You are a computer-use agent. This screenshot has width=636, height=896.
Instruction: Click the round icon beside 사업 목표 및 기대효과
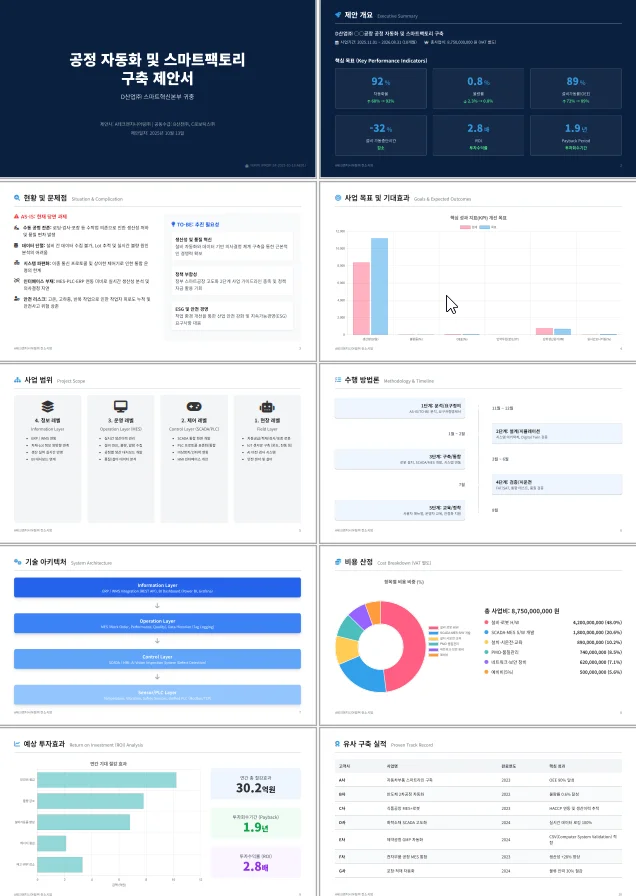click(x=338, y=198)
